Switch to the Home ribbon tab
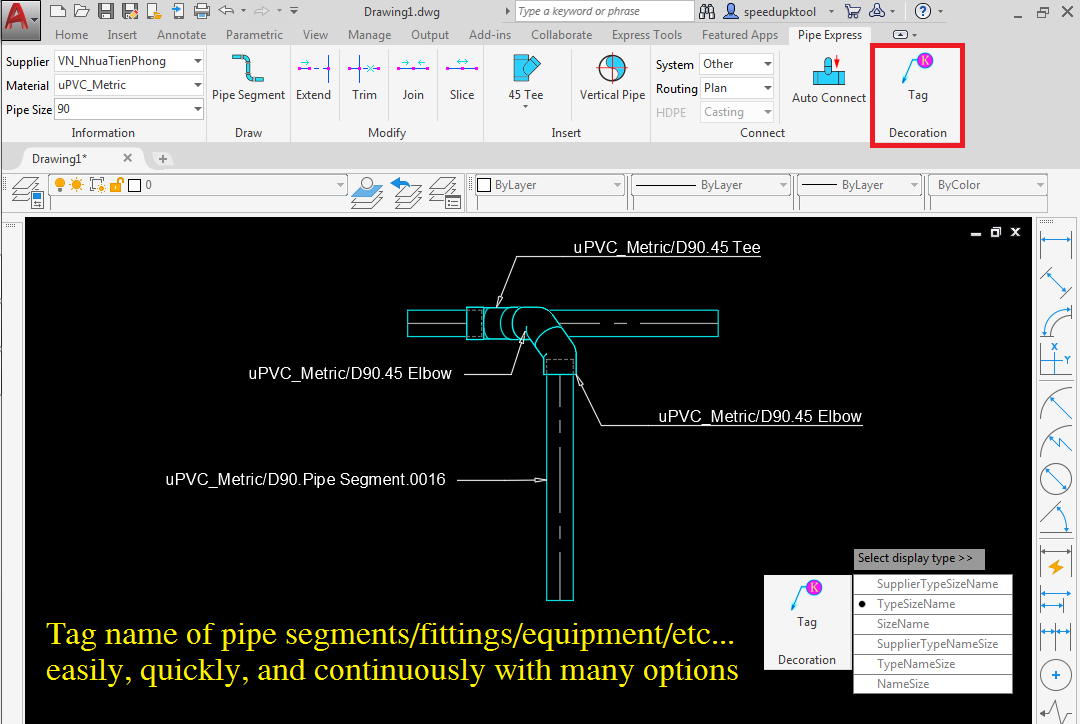1080x724 pixels. coord(72,34)
